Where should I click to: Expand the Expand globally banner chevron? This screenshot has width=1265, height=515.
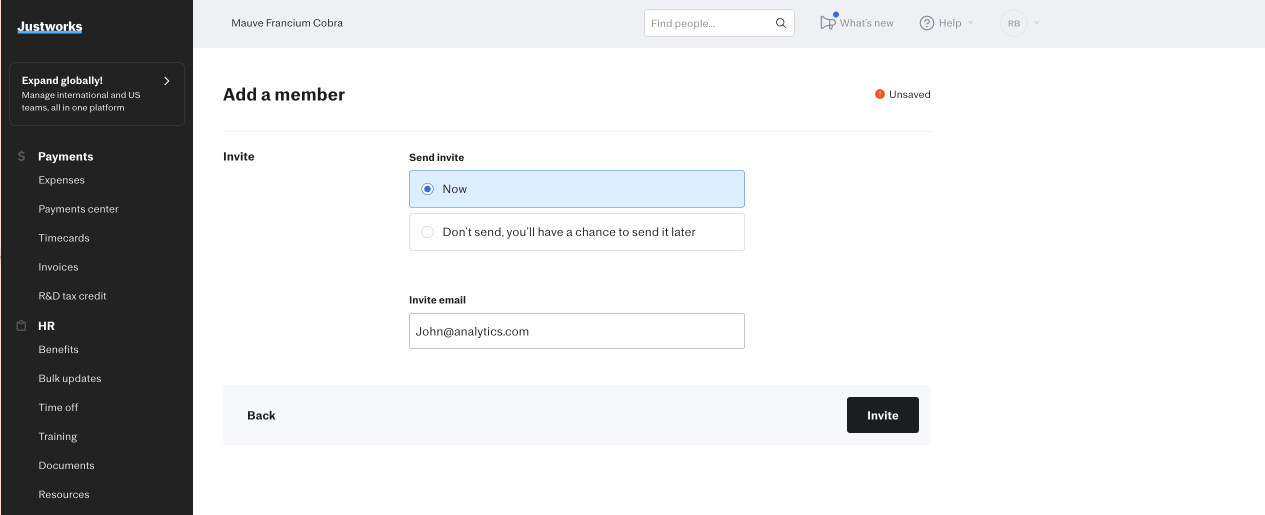tap(166, 81)
